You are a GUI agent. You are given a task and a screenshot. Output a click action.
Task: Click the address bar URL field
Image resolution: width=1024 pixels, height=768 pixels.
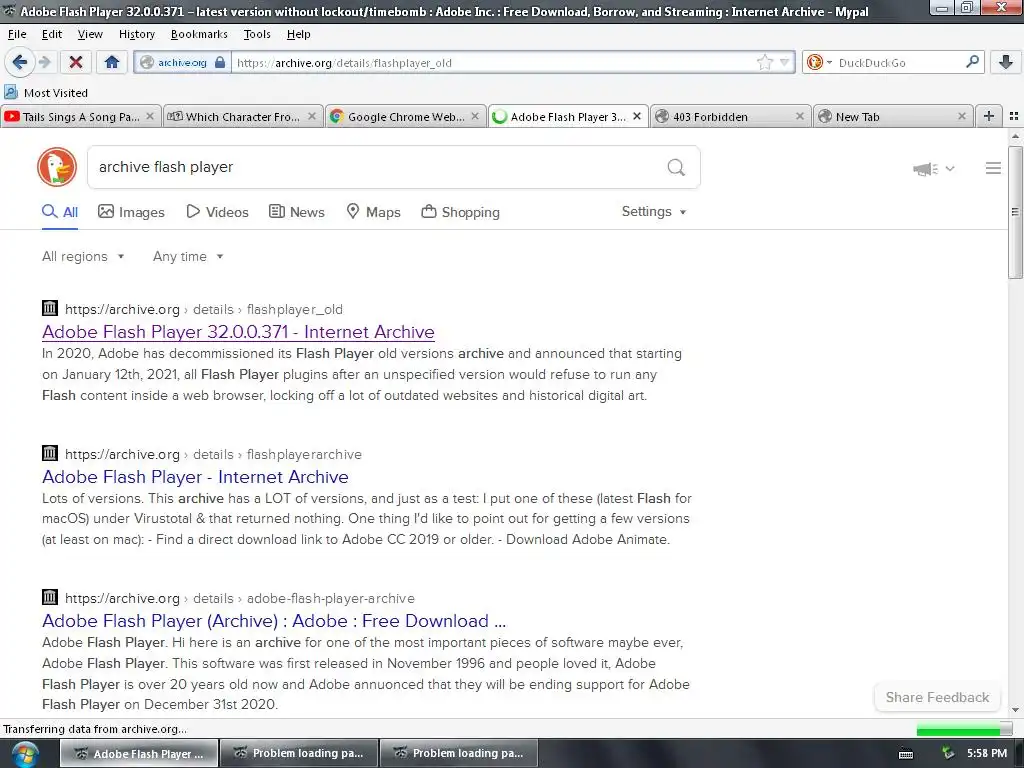point(493,63)
